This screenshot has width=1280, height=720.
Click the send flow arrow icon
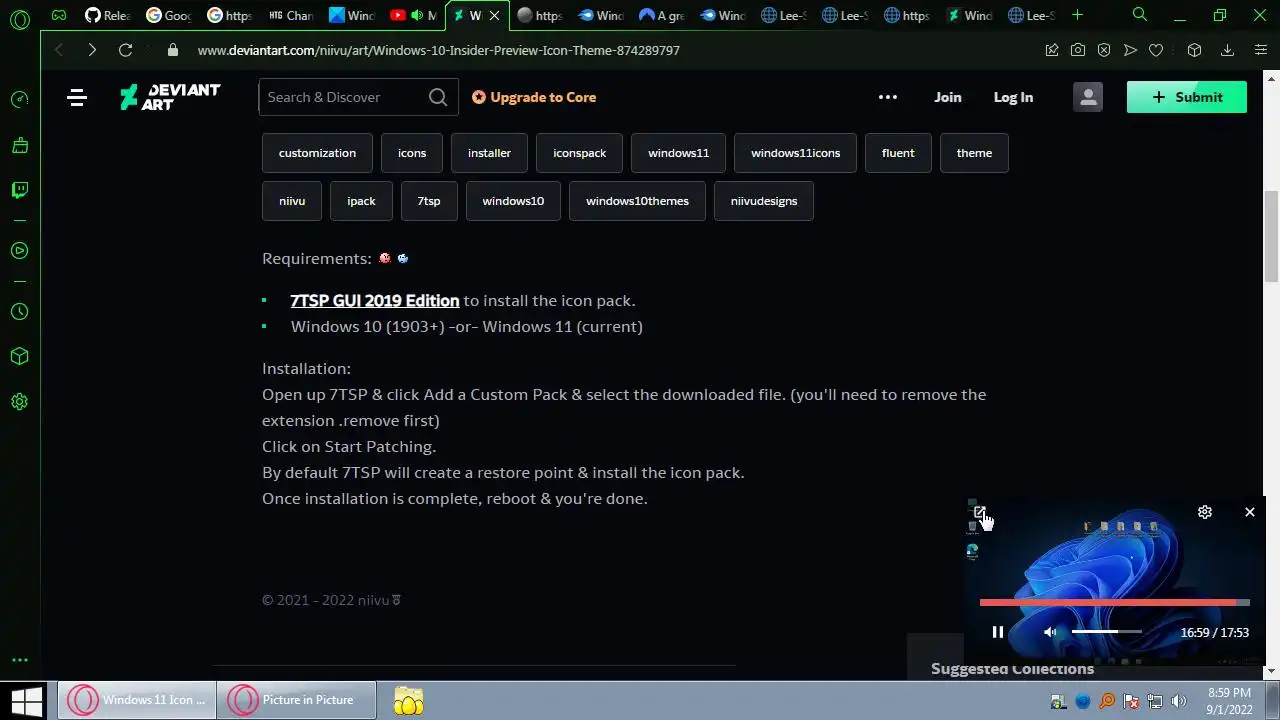click(x=1130, y=50)
